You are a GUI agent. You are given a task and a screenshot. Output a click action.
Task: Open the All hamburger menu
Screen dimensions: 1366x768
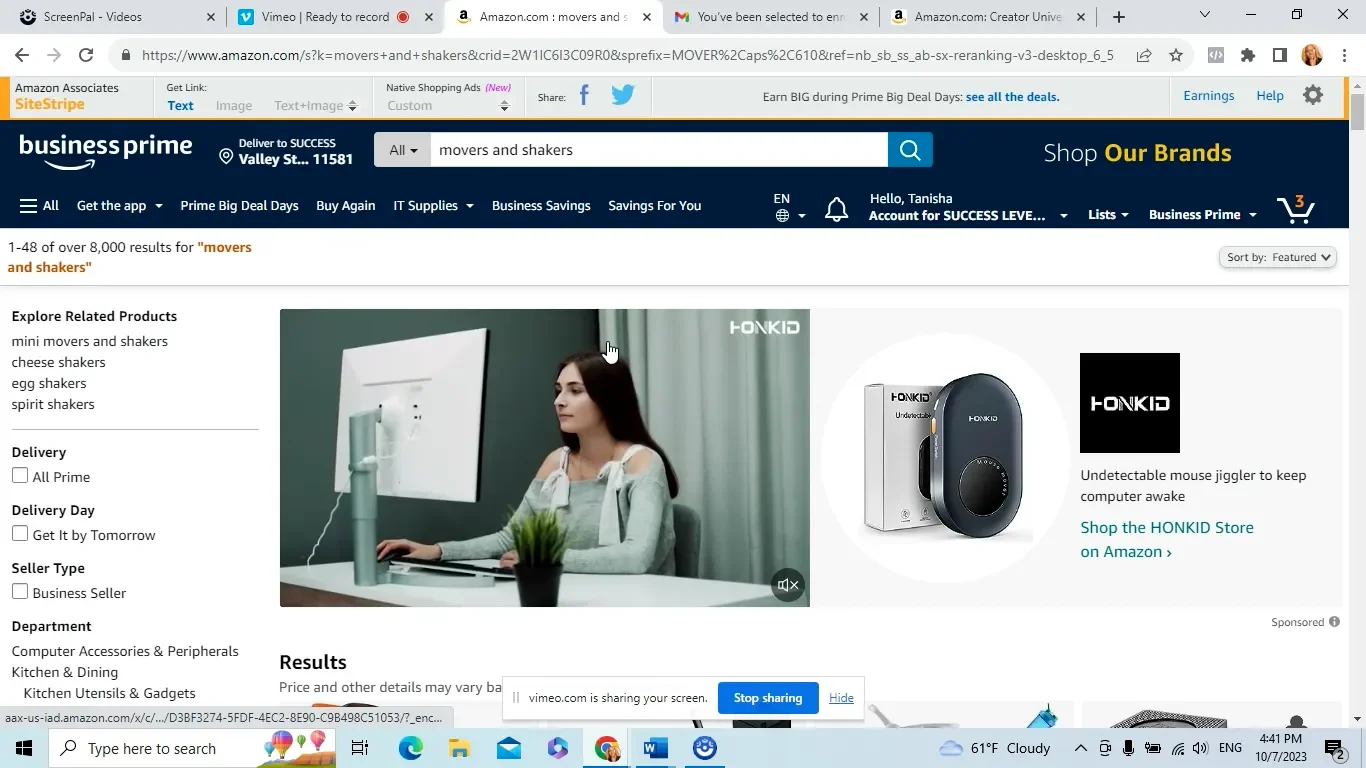(x=39, y=206)
